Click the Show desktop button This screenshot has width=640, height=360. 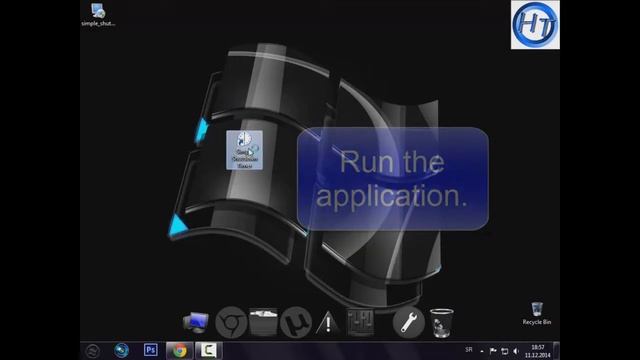coord(556,351)
